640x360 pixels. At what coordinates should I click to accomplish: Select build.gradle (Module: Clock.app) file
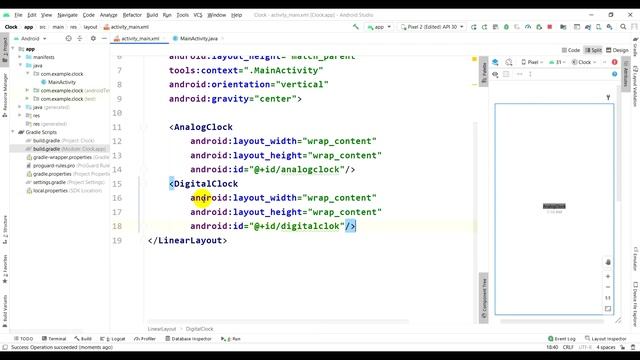pos(65,149)
